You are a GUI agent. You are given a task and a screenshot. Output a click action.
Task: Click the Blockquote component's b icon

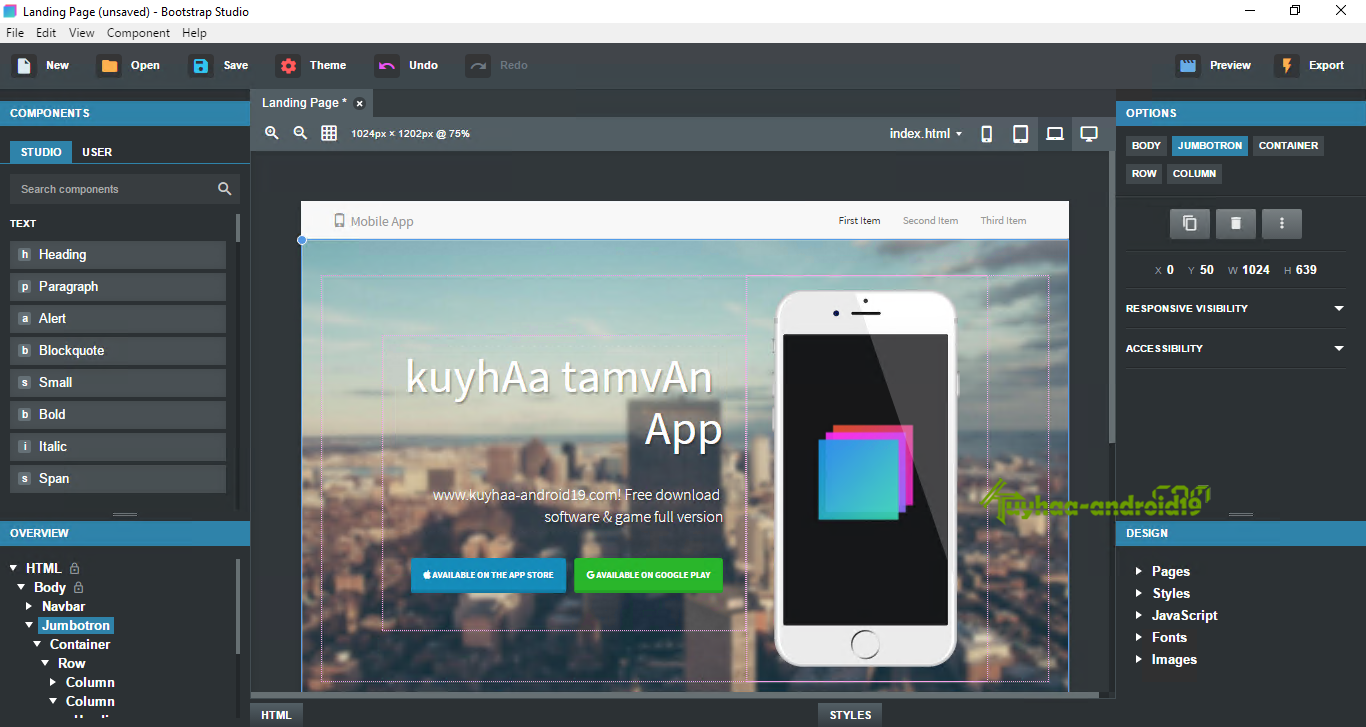pos(24,351)
